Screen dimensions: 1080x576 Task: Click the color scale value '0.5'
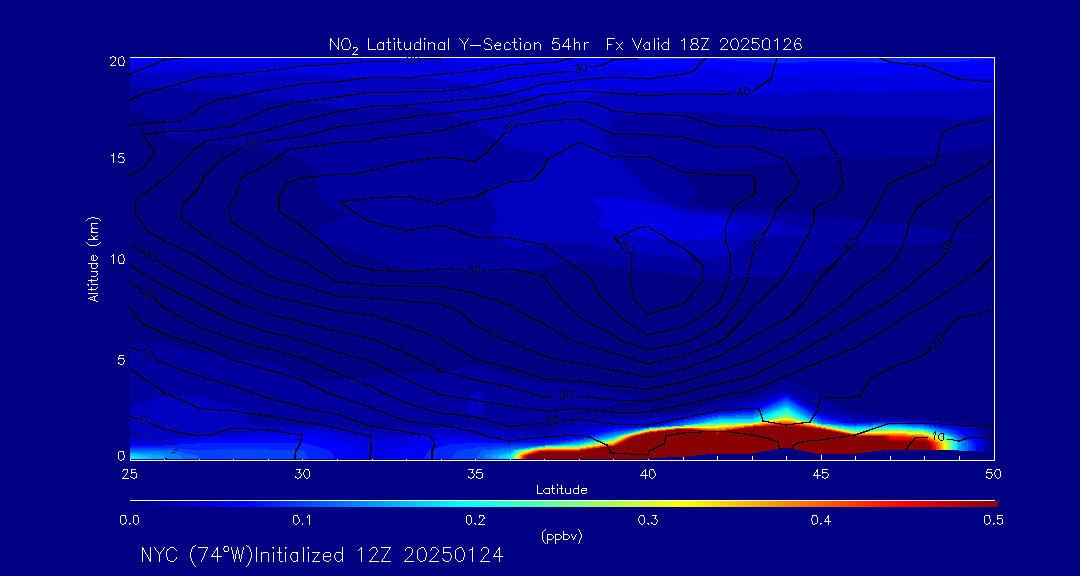click(x=993, y=521)
